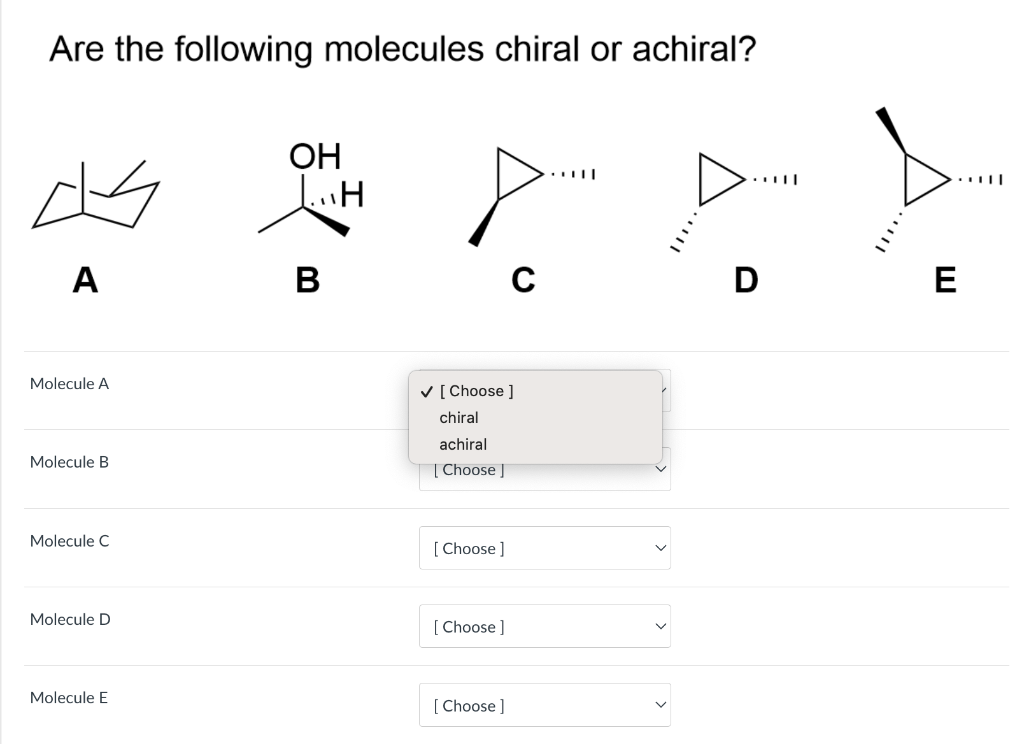Click the "Molecule B" row label
Viewport: 1024px width, 744px height.
69,462
